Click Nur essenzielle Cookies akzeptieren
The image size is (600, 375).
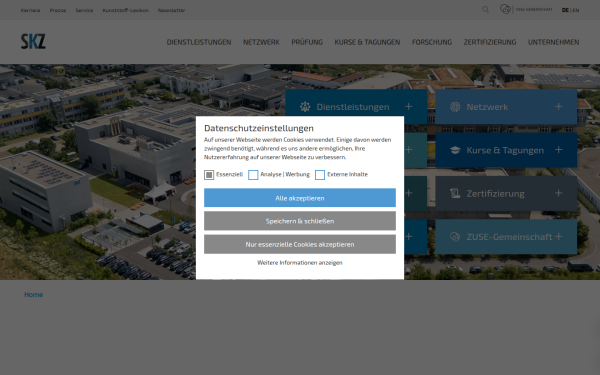click(300, 244)
